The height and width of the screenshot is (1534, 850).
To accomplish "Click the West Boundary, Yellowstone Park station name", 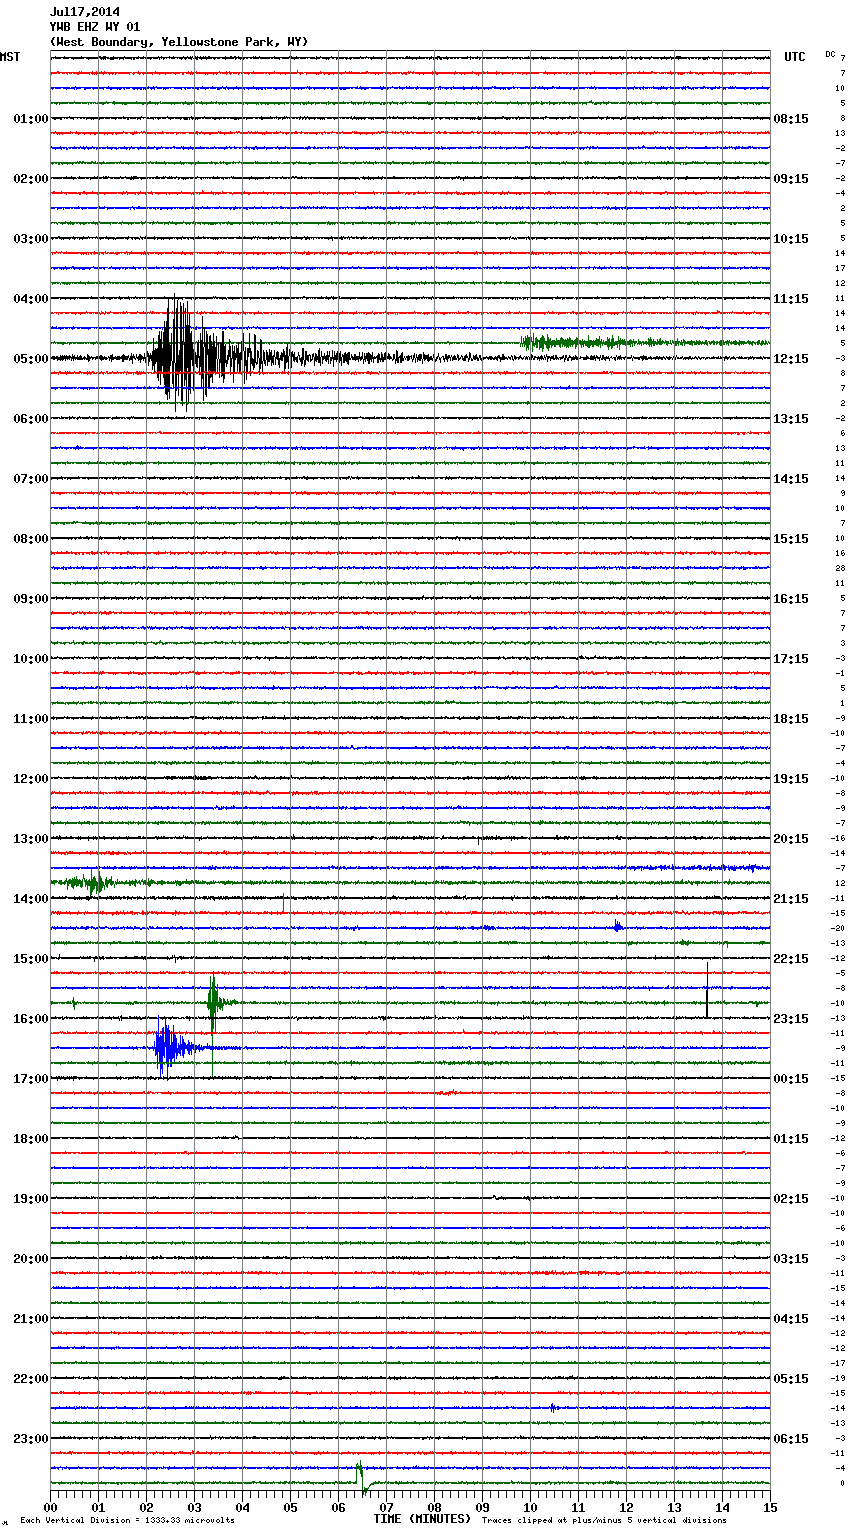I will tap(179, 42).
